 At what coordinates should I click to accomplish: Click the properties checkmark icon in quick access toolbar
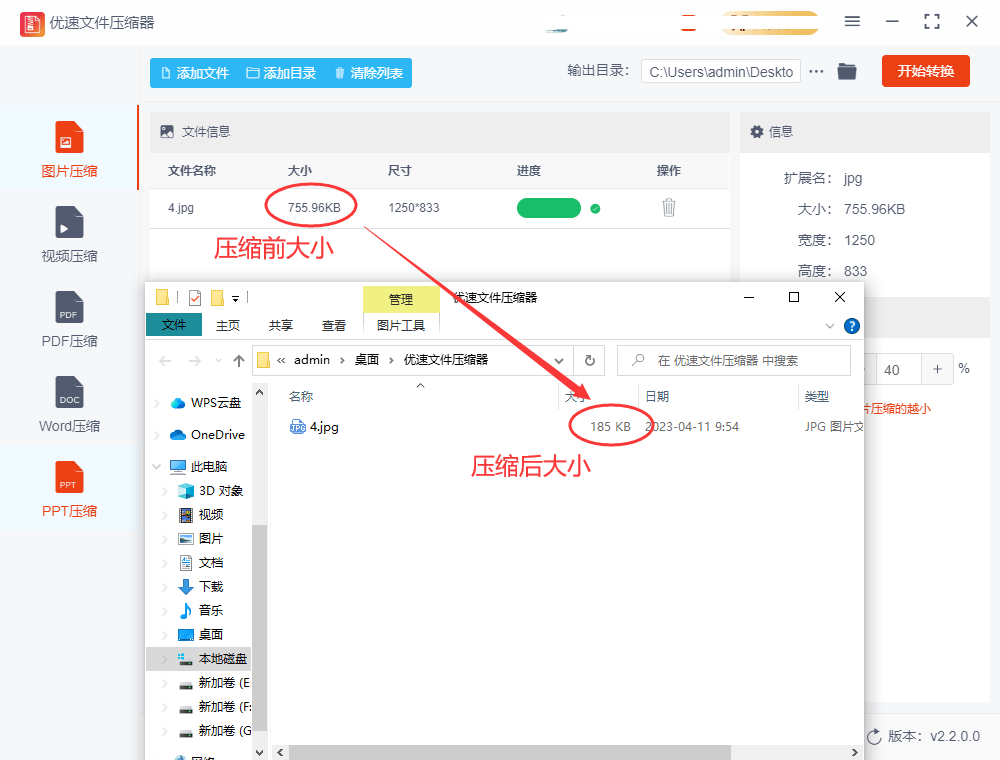point(195,298)
